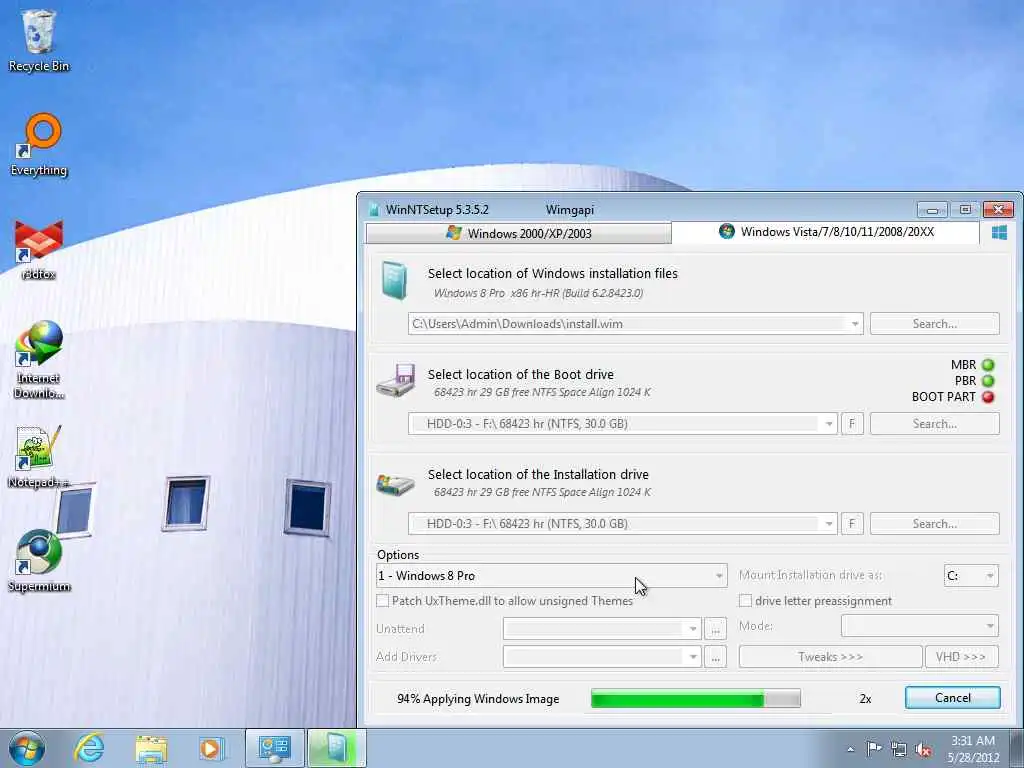This screenshot has width=1024, height=768.
Task: Click the Boot drive floppy icon
Action: coord(396,380)
